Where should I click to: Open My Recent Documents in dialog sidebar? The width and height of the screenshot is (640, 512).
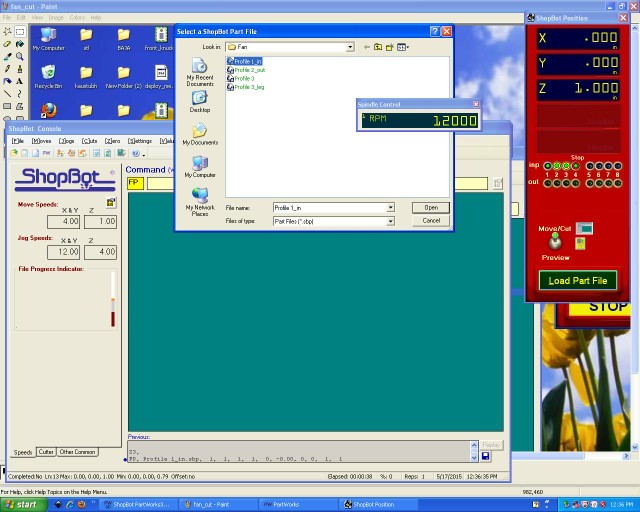(x=200, y=72)
